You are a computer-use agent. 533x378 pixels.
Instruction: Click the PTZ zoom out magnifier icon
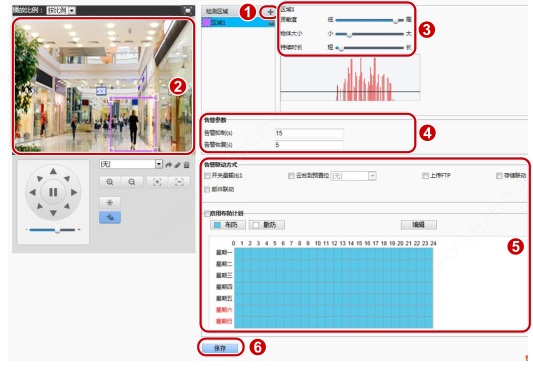(132, 182)
